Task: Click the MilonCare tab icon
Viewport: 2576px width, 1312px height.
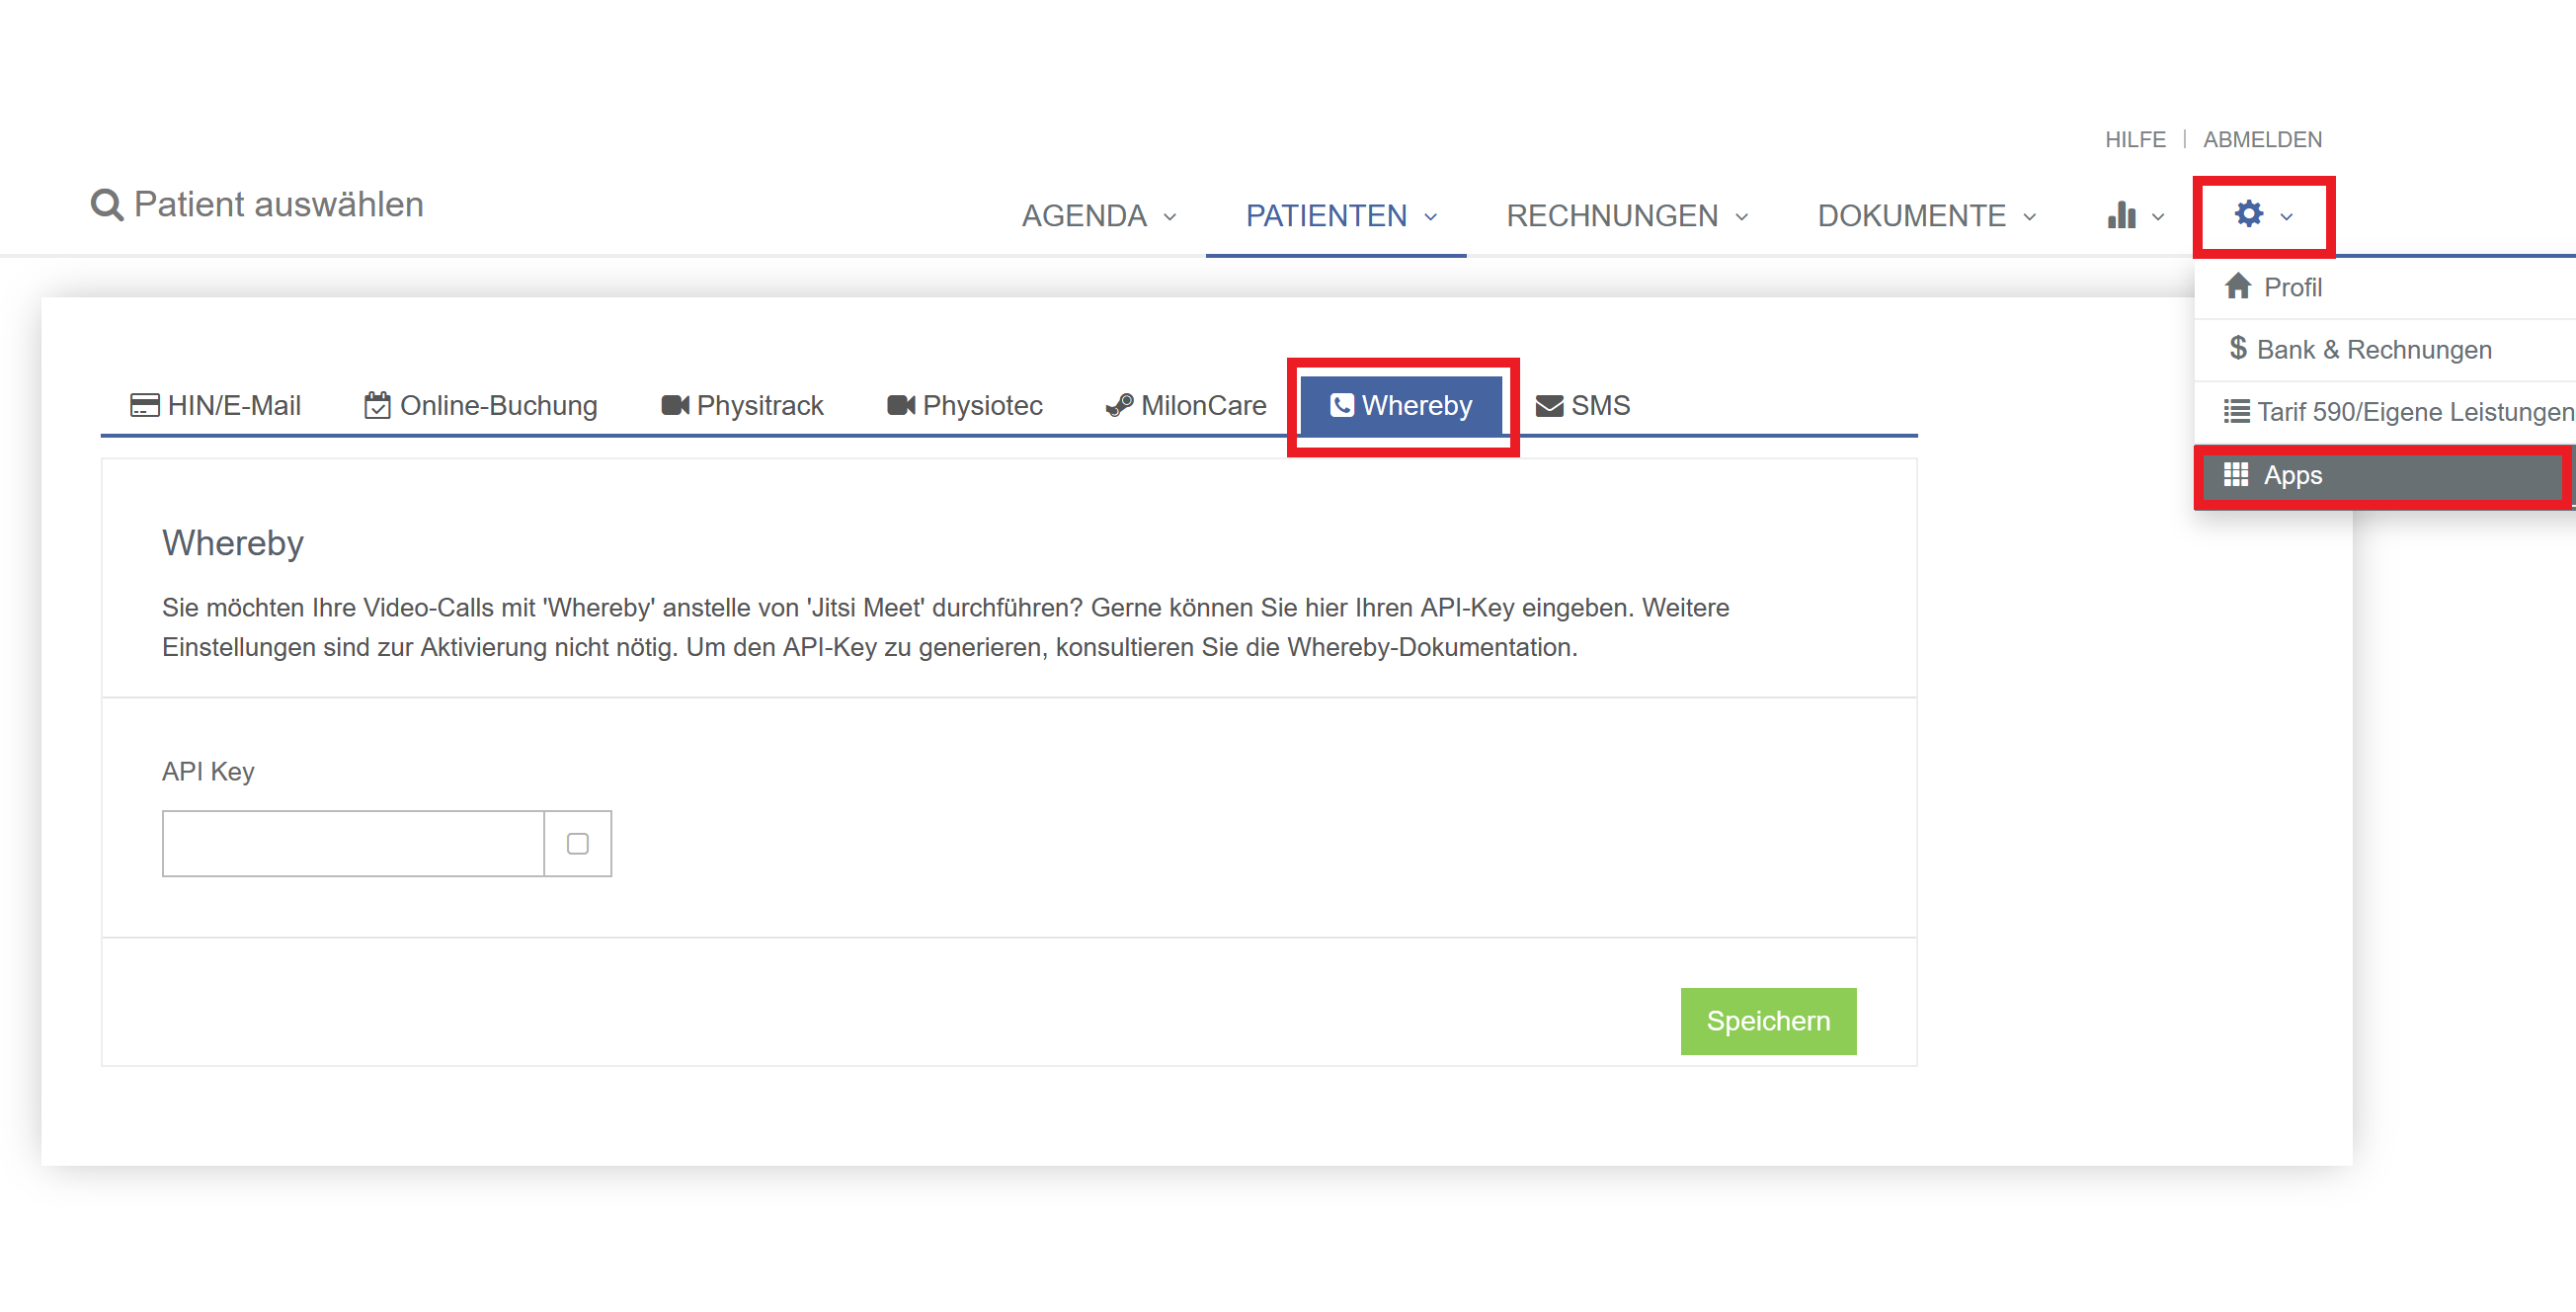Action: [x=1119, y=405]
